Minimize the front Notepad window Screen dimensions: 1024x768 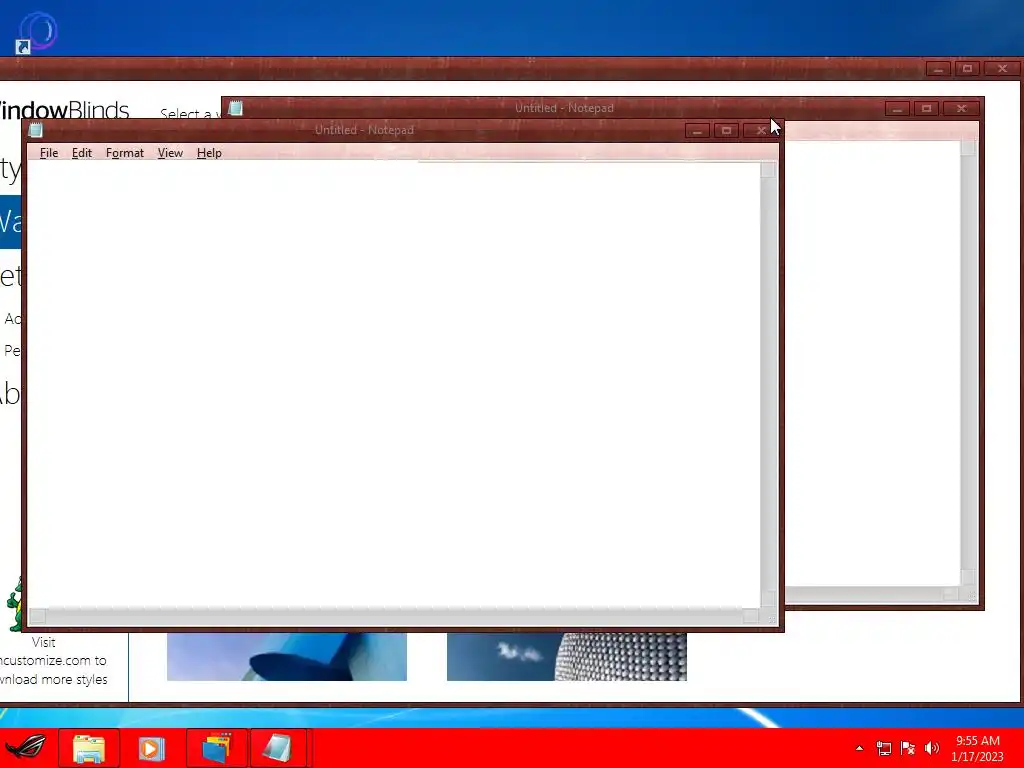click(697, 131)
